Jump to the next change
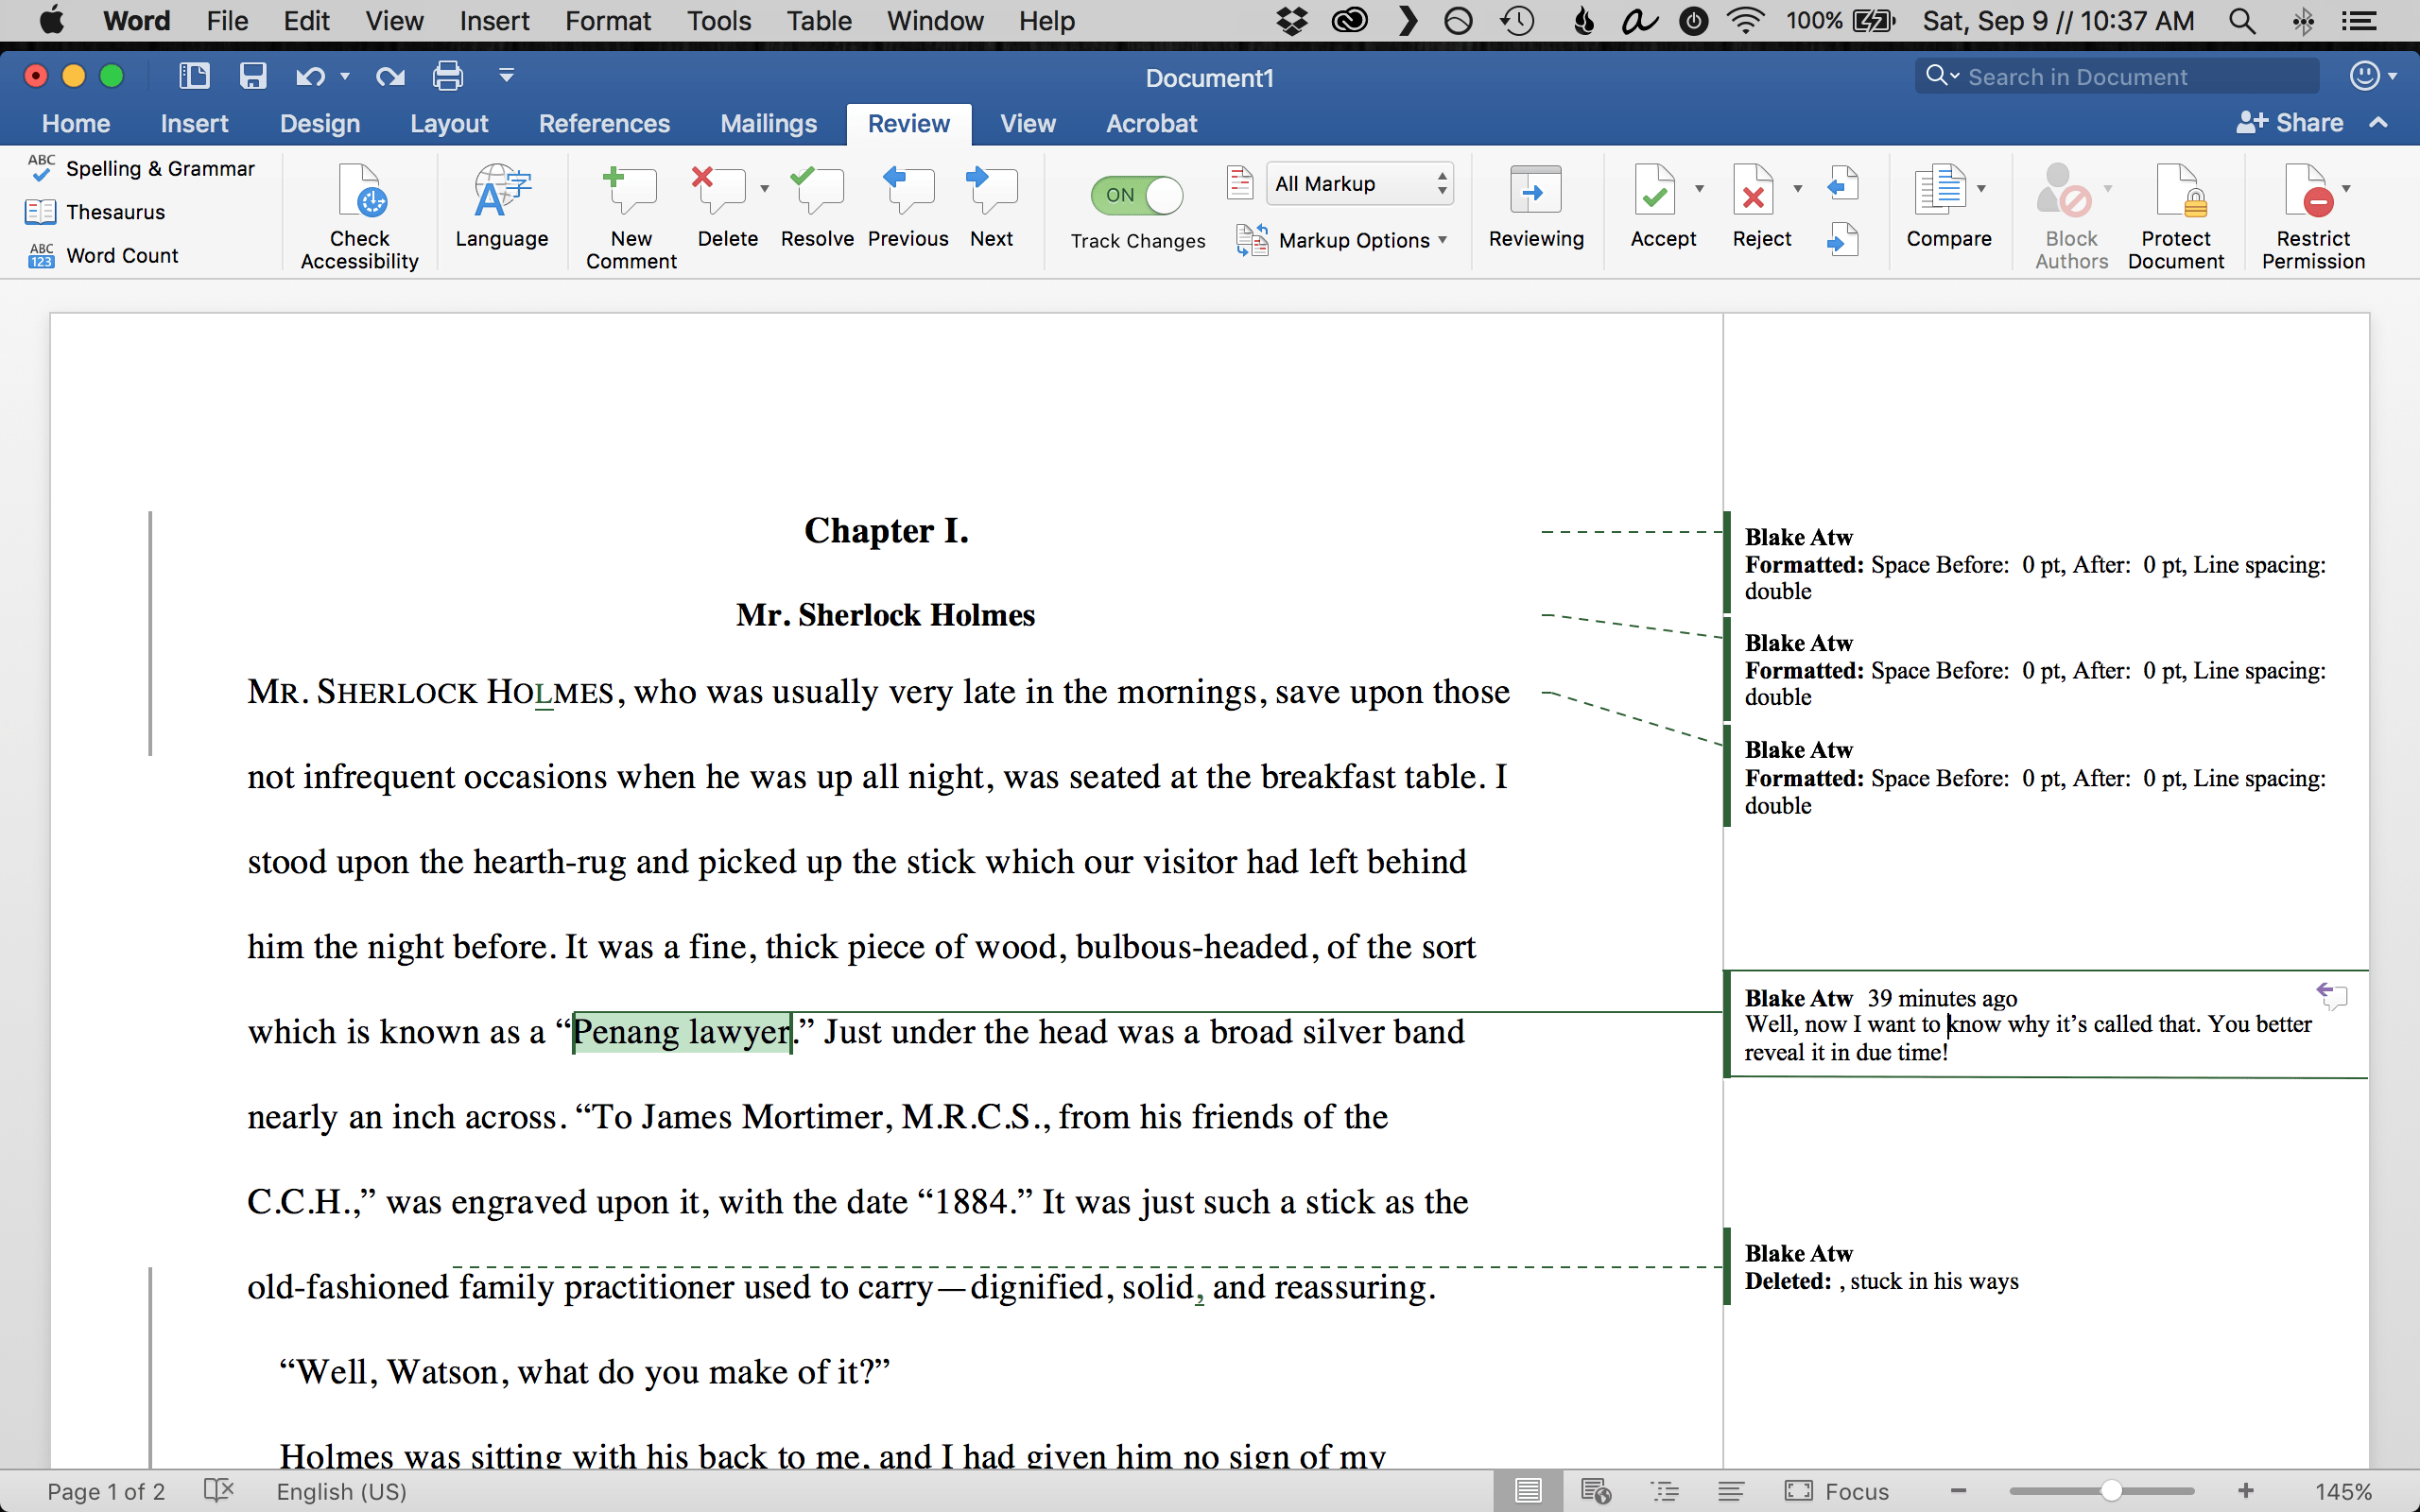 tap(1842, 240)
